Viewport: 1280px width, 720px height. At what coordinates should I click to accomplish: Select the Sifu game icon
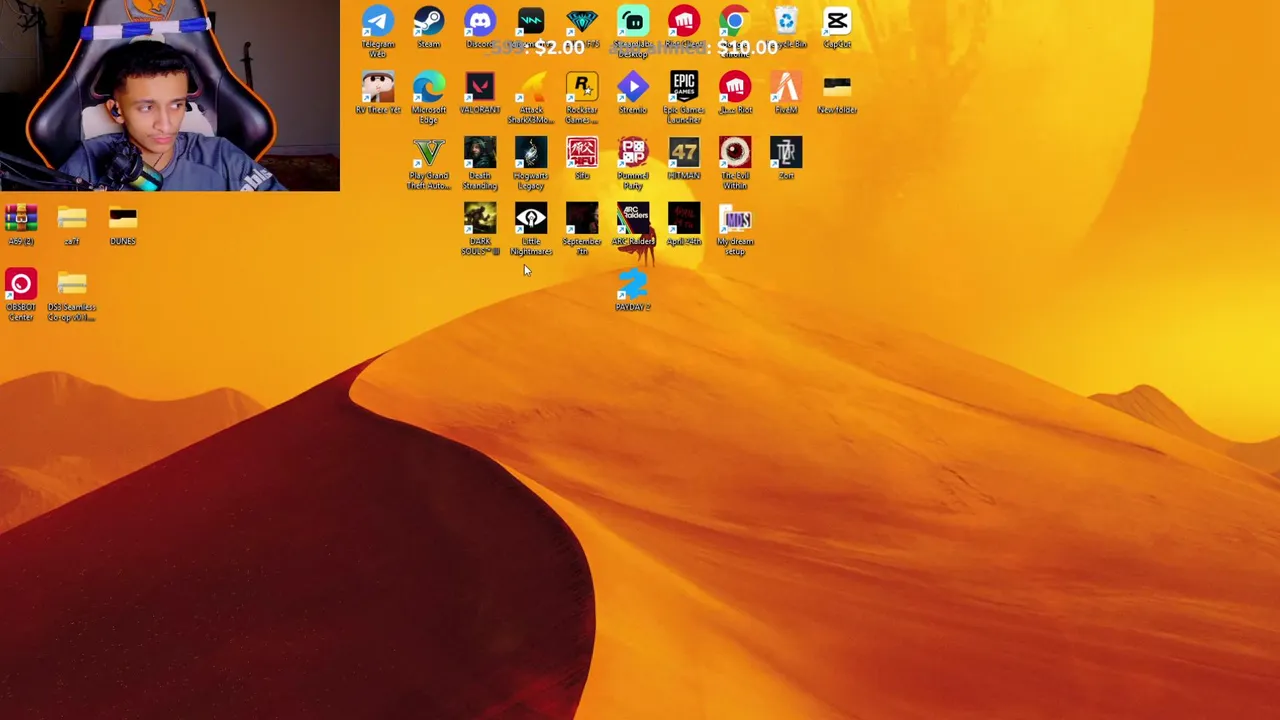[582, 158]
